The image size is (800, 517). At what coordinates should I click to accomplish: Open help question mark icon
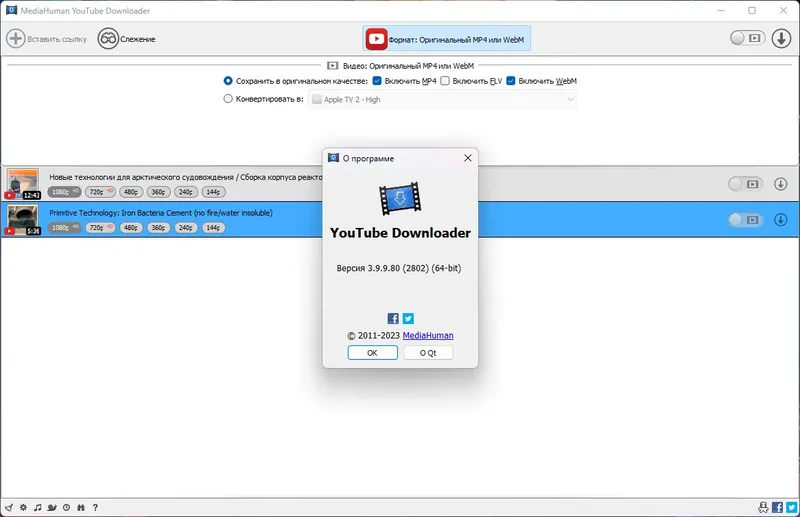click(x=95, y=507)
